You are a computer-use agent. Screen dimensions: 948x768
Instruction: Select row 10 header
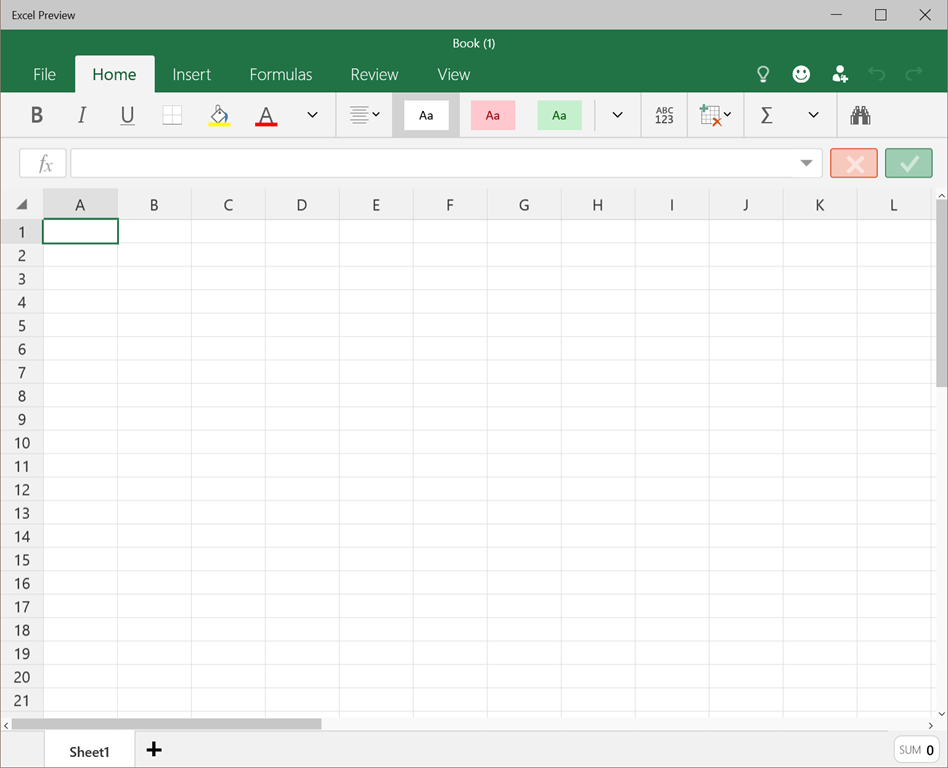(x=22, y=443)
